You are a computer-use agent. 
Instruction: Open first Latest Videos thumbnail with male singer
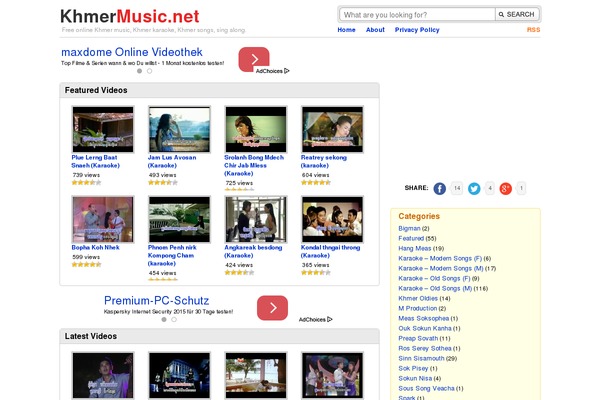103,375
